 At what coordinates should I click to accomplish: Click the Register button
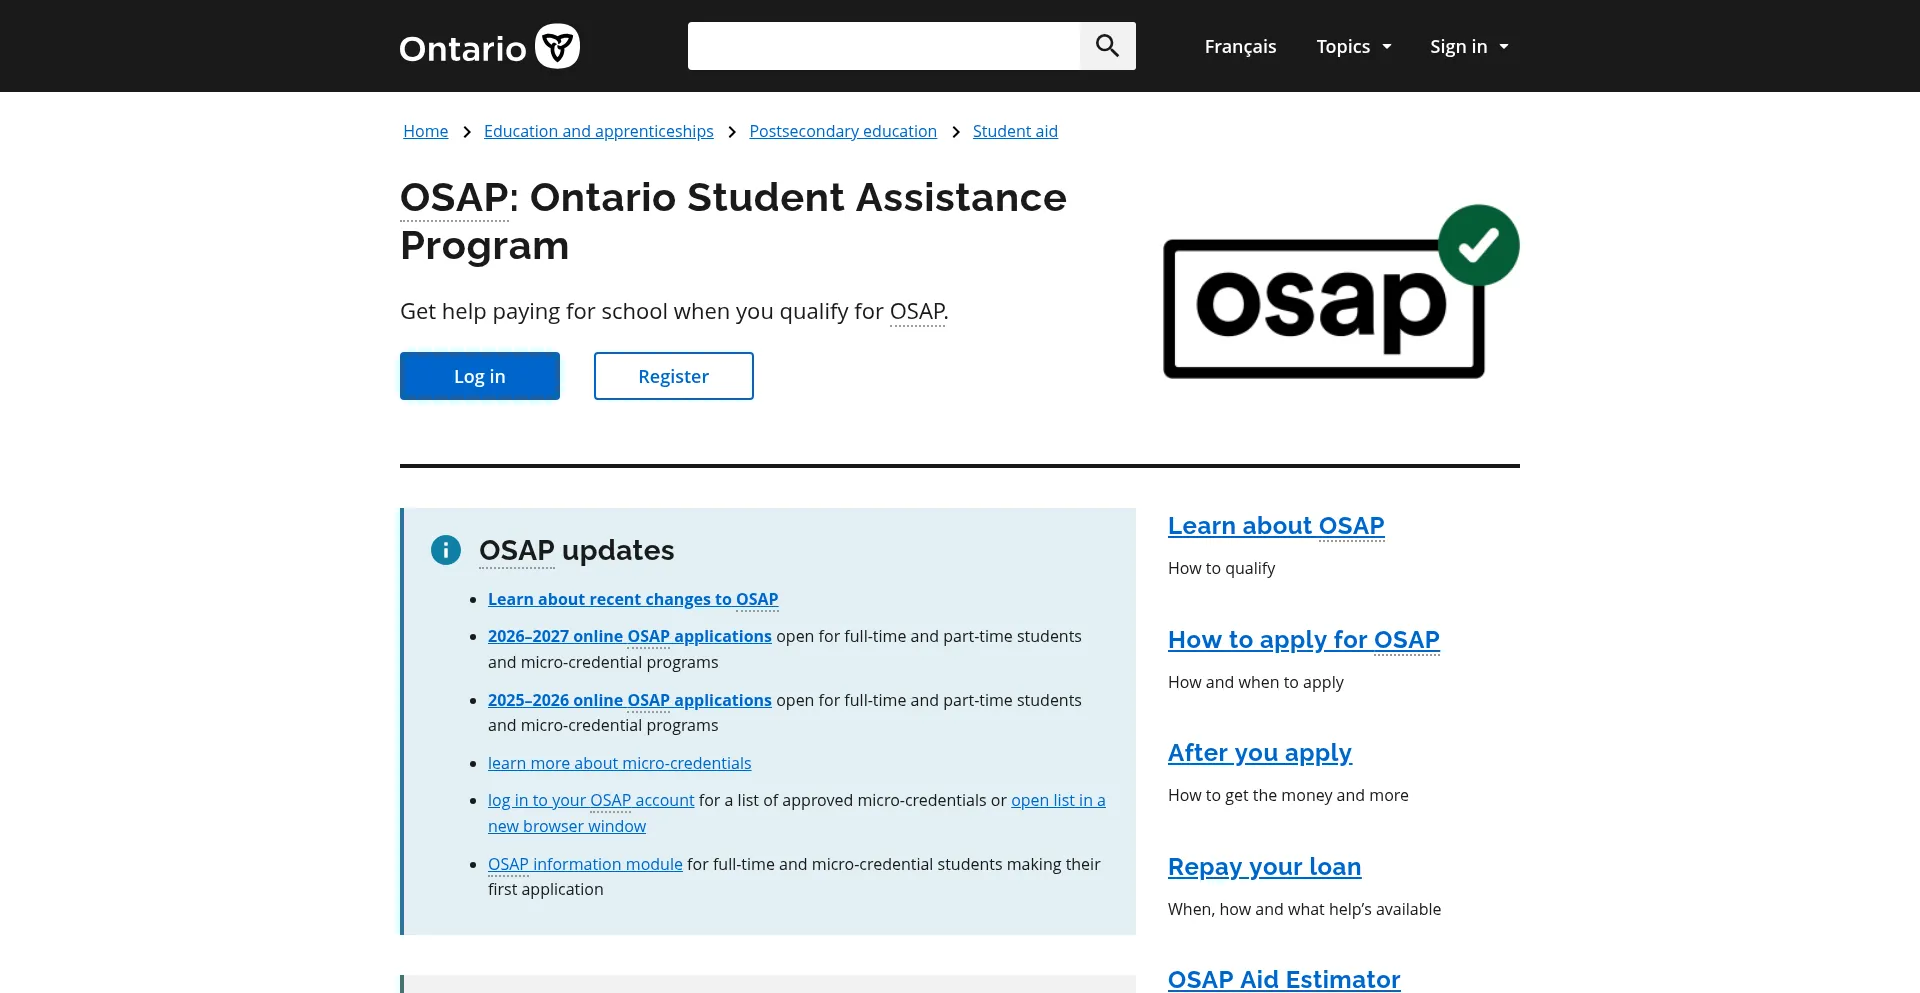[x=674, y=376]
